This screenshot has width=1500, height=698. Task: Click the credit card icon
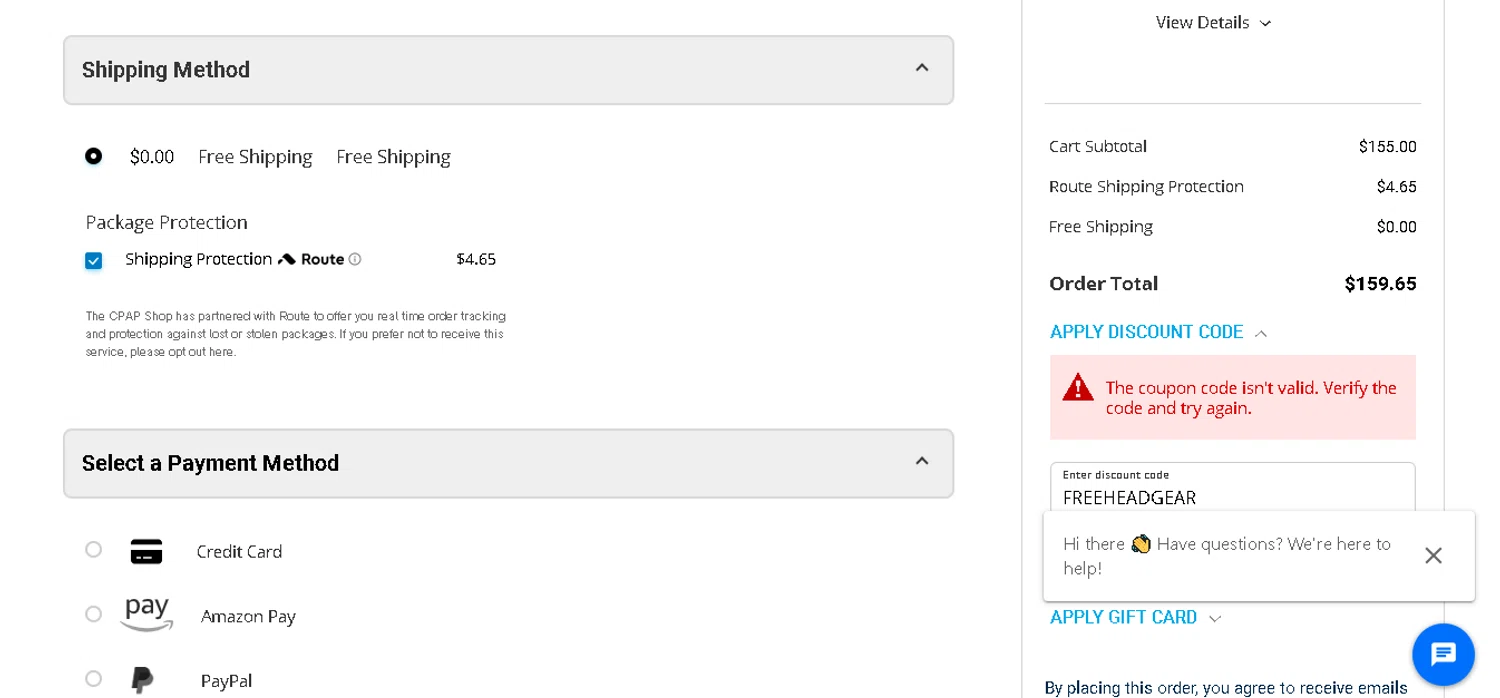point(147,552)
